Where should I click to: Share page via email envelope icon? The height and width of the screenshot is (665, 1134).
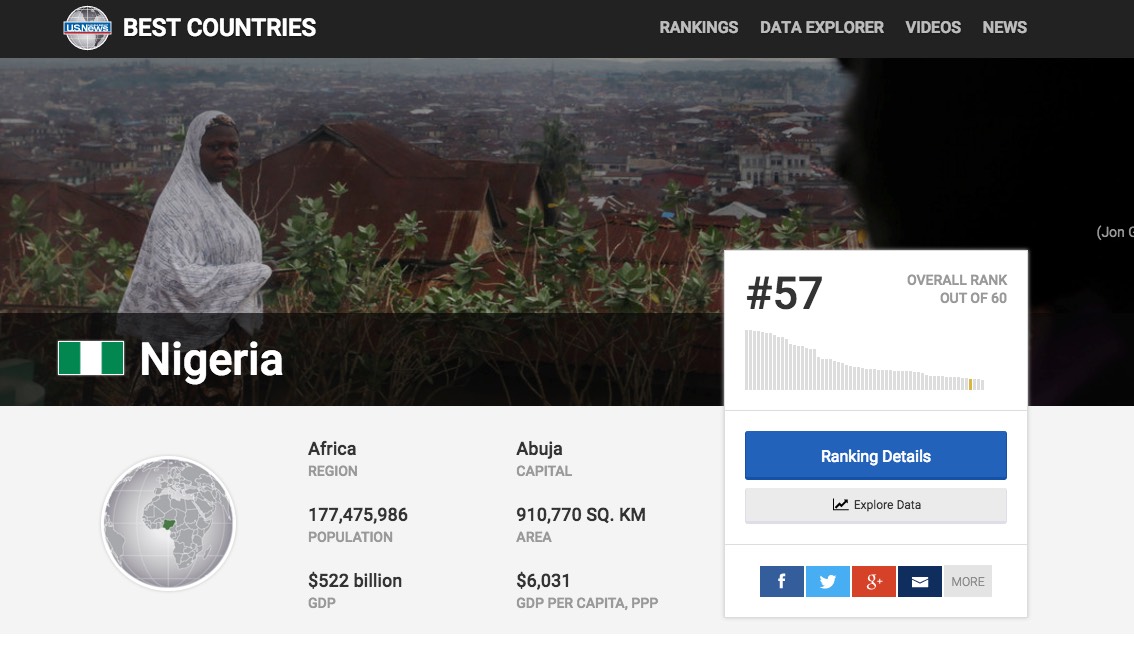[x=919, y=581]
